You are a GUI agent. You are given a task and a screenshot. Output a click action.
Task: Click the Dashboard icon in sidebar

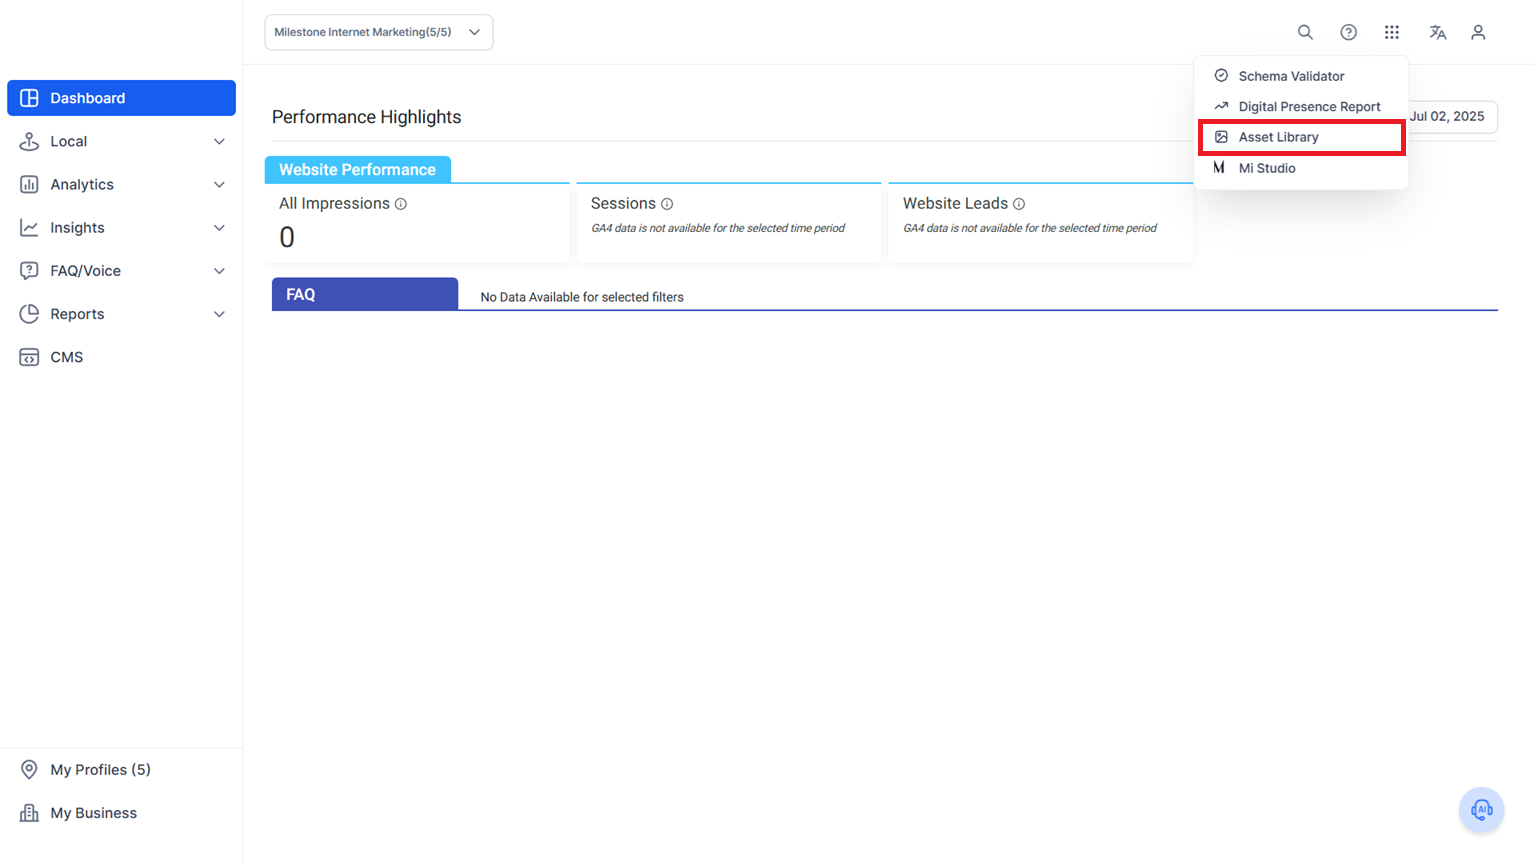coord(29,98)
